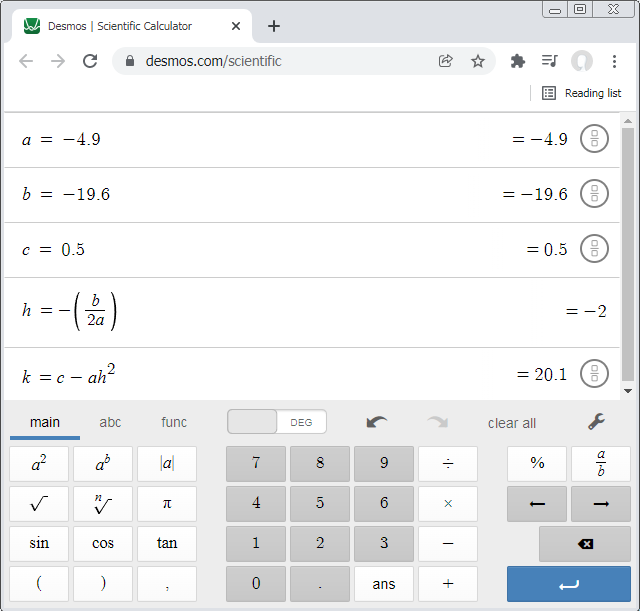Click the left parenthesis key
Screen dimensions: 640x611
pos(39,584)
